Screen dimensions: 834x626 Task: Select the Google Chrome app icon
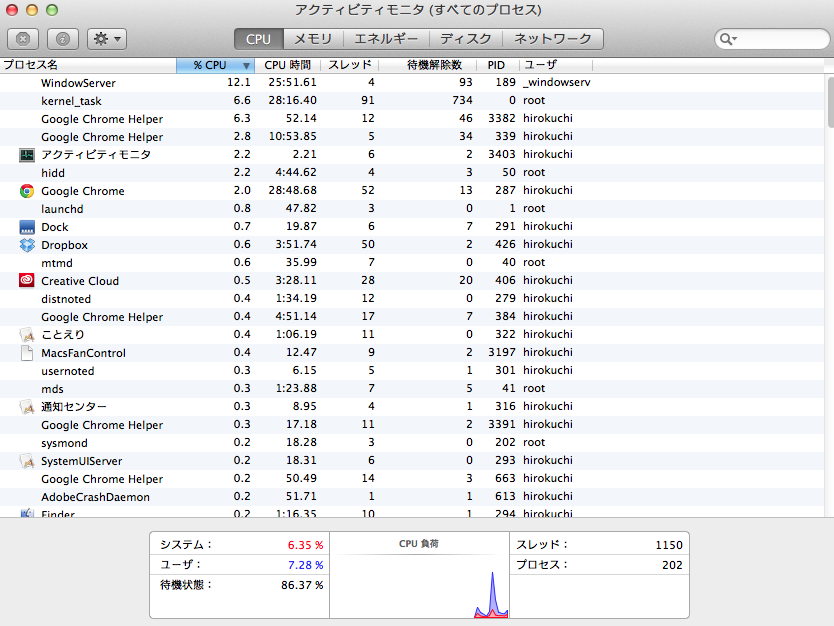click(x=27, y=191)
